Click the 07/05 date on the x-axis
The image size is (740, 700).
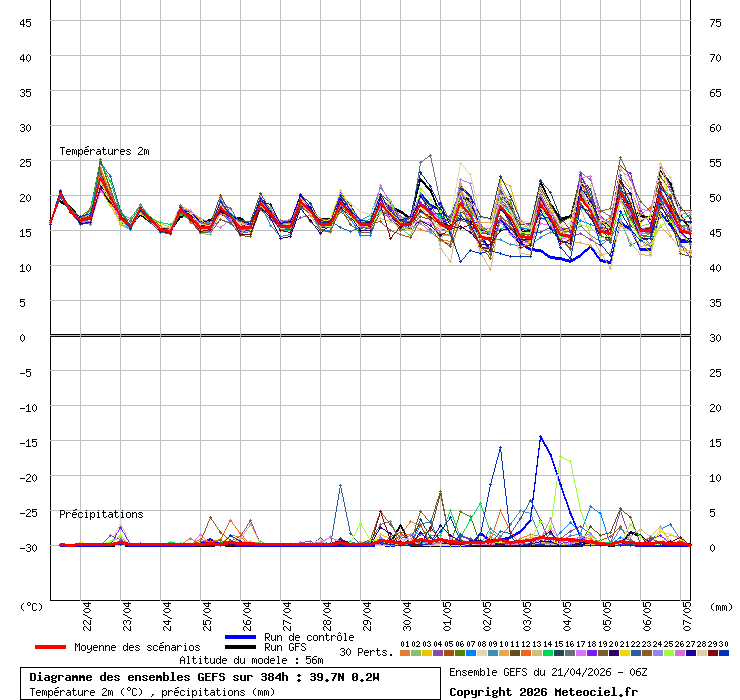686,612
